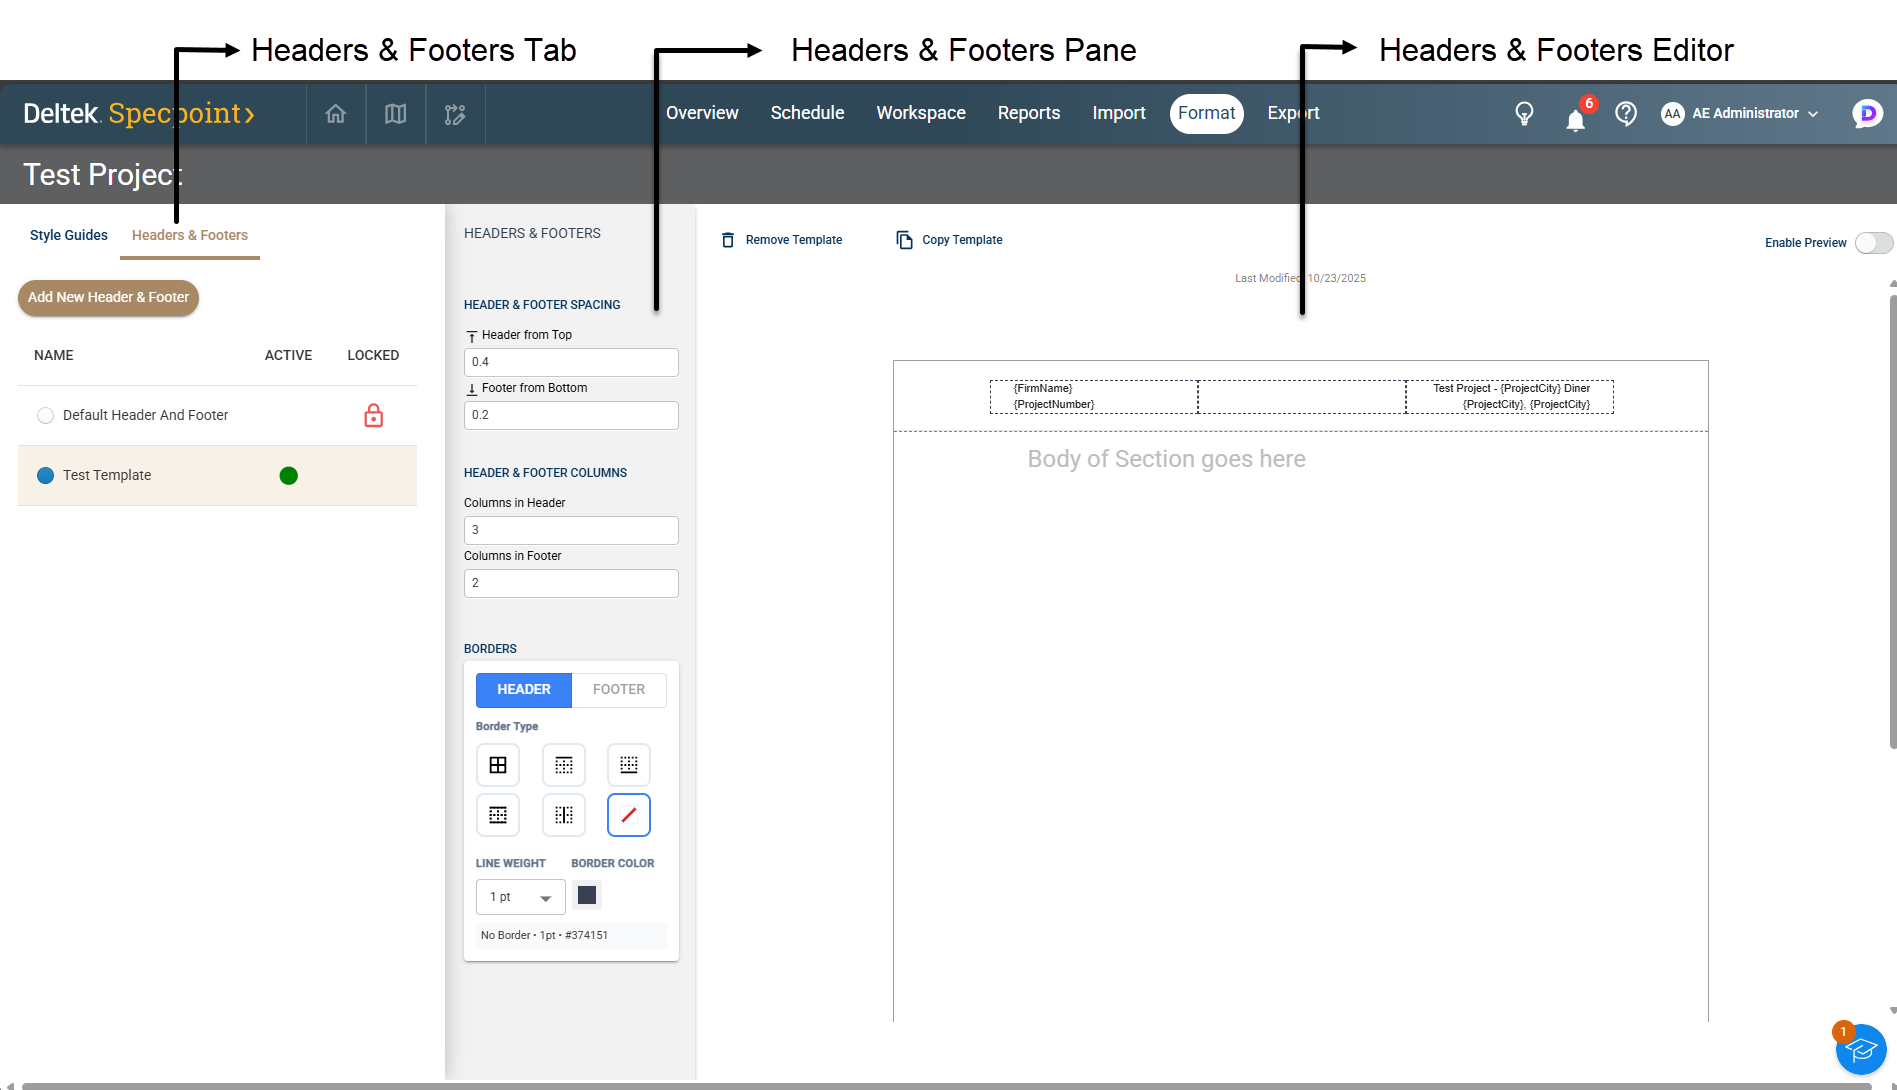Viewport: 1897px width, 1090px height.
Task: Select the Test Template radio button
Action: tap(45, 475)
